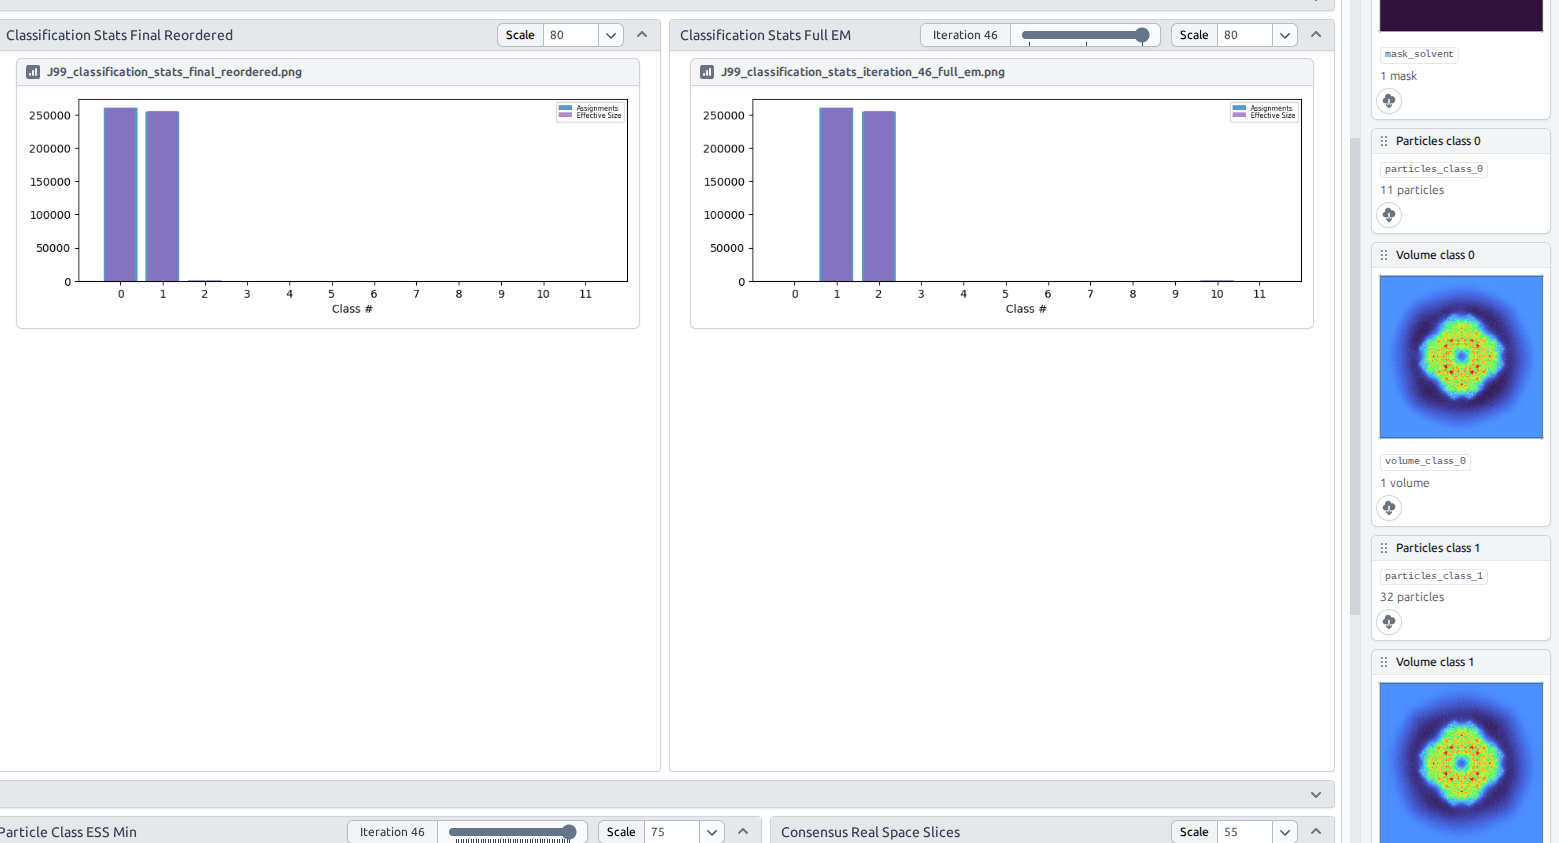Open the Volume class 0 density thumbnail
The width and height of the screenshot is (1559, 843).
point(1461,357)
